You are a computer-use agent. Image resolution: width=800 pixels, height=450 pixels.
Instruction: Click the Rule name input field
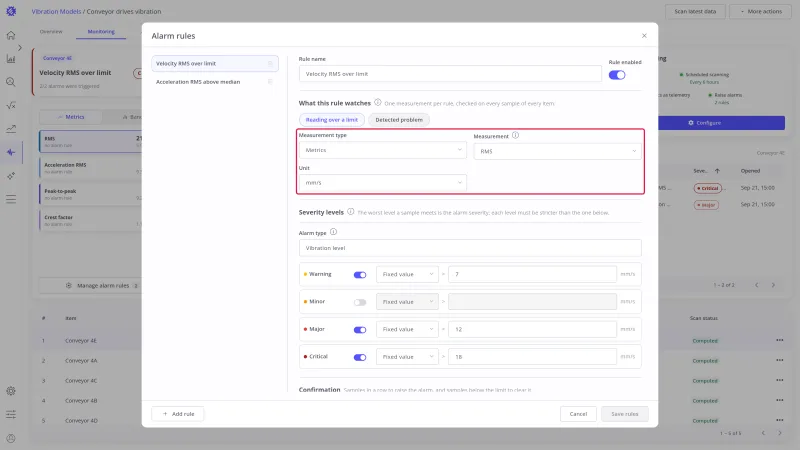[450, 74]
